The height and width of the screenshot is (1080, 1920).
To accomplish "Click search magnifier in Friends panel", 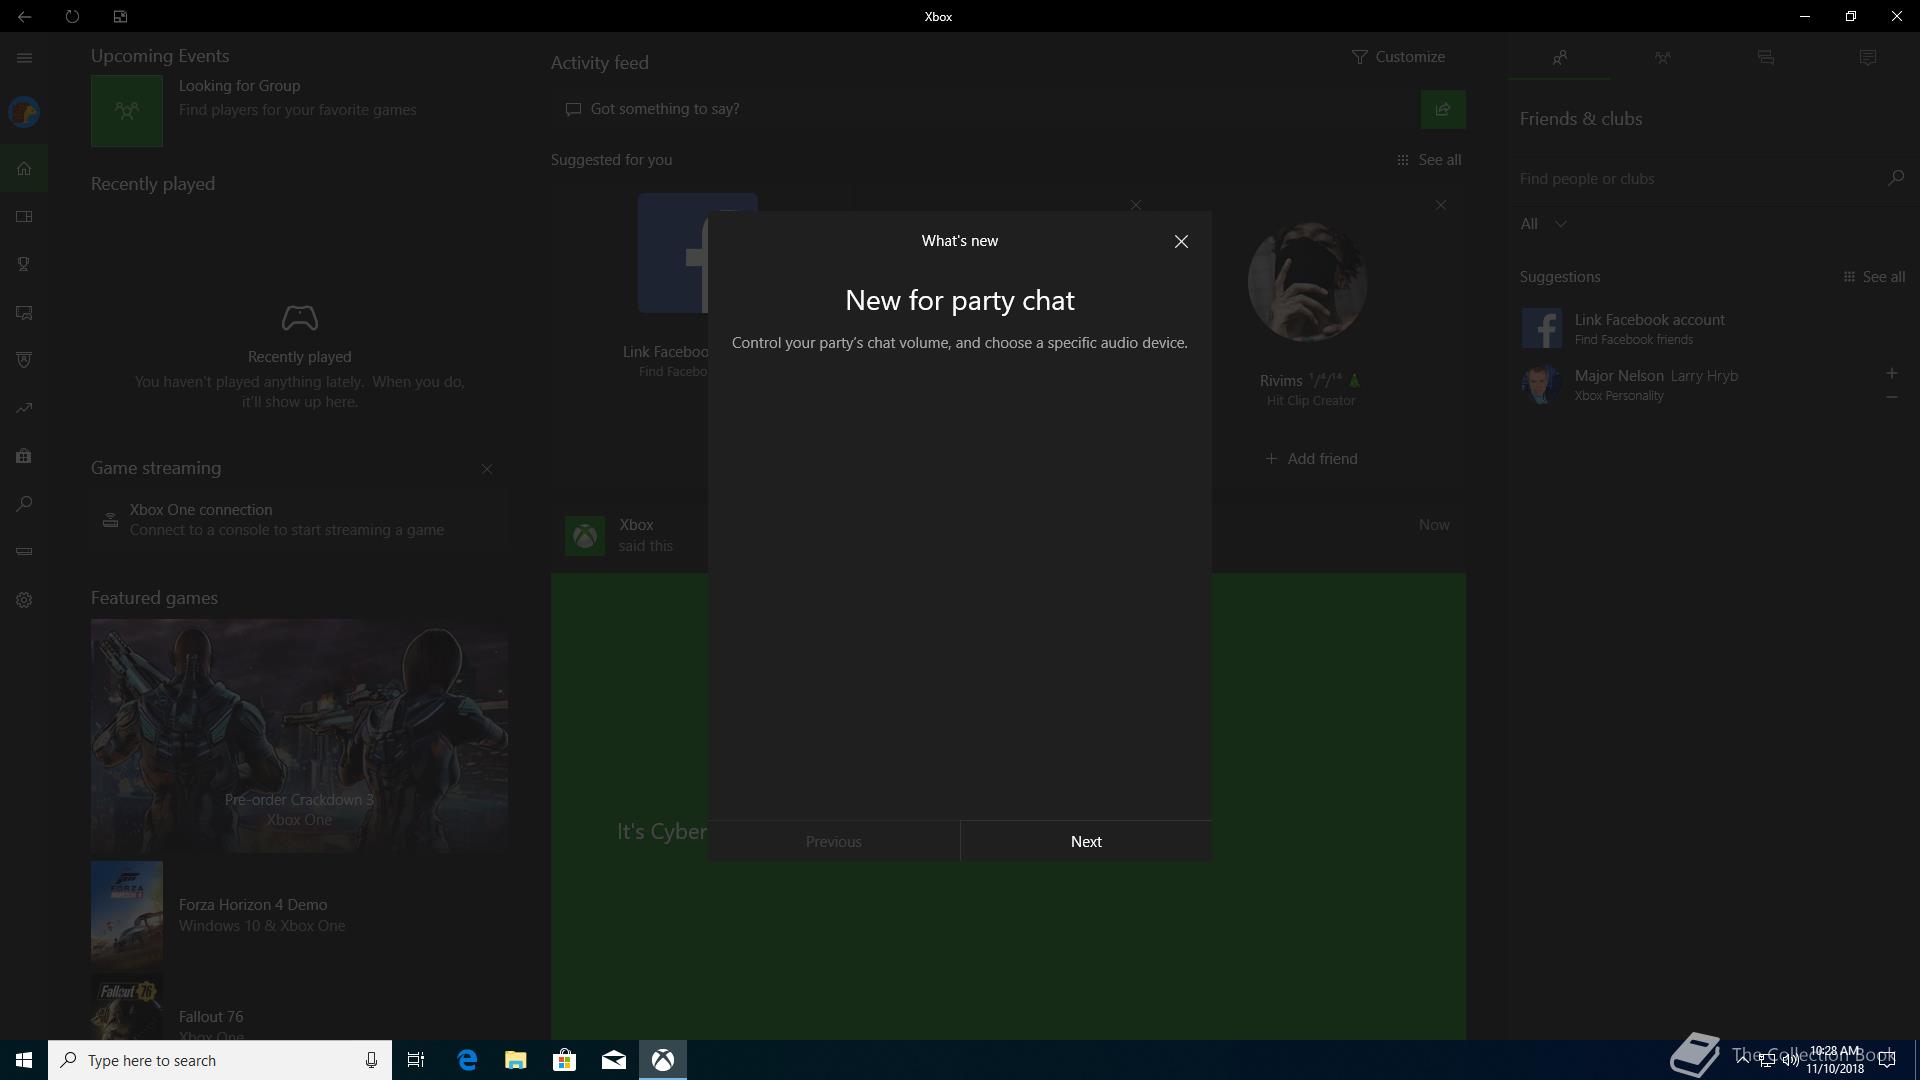I will coord(1895,178).
